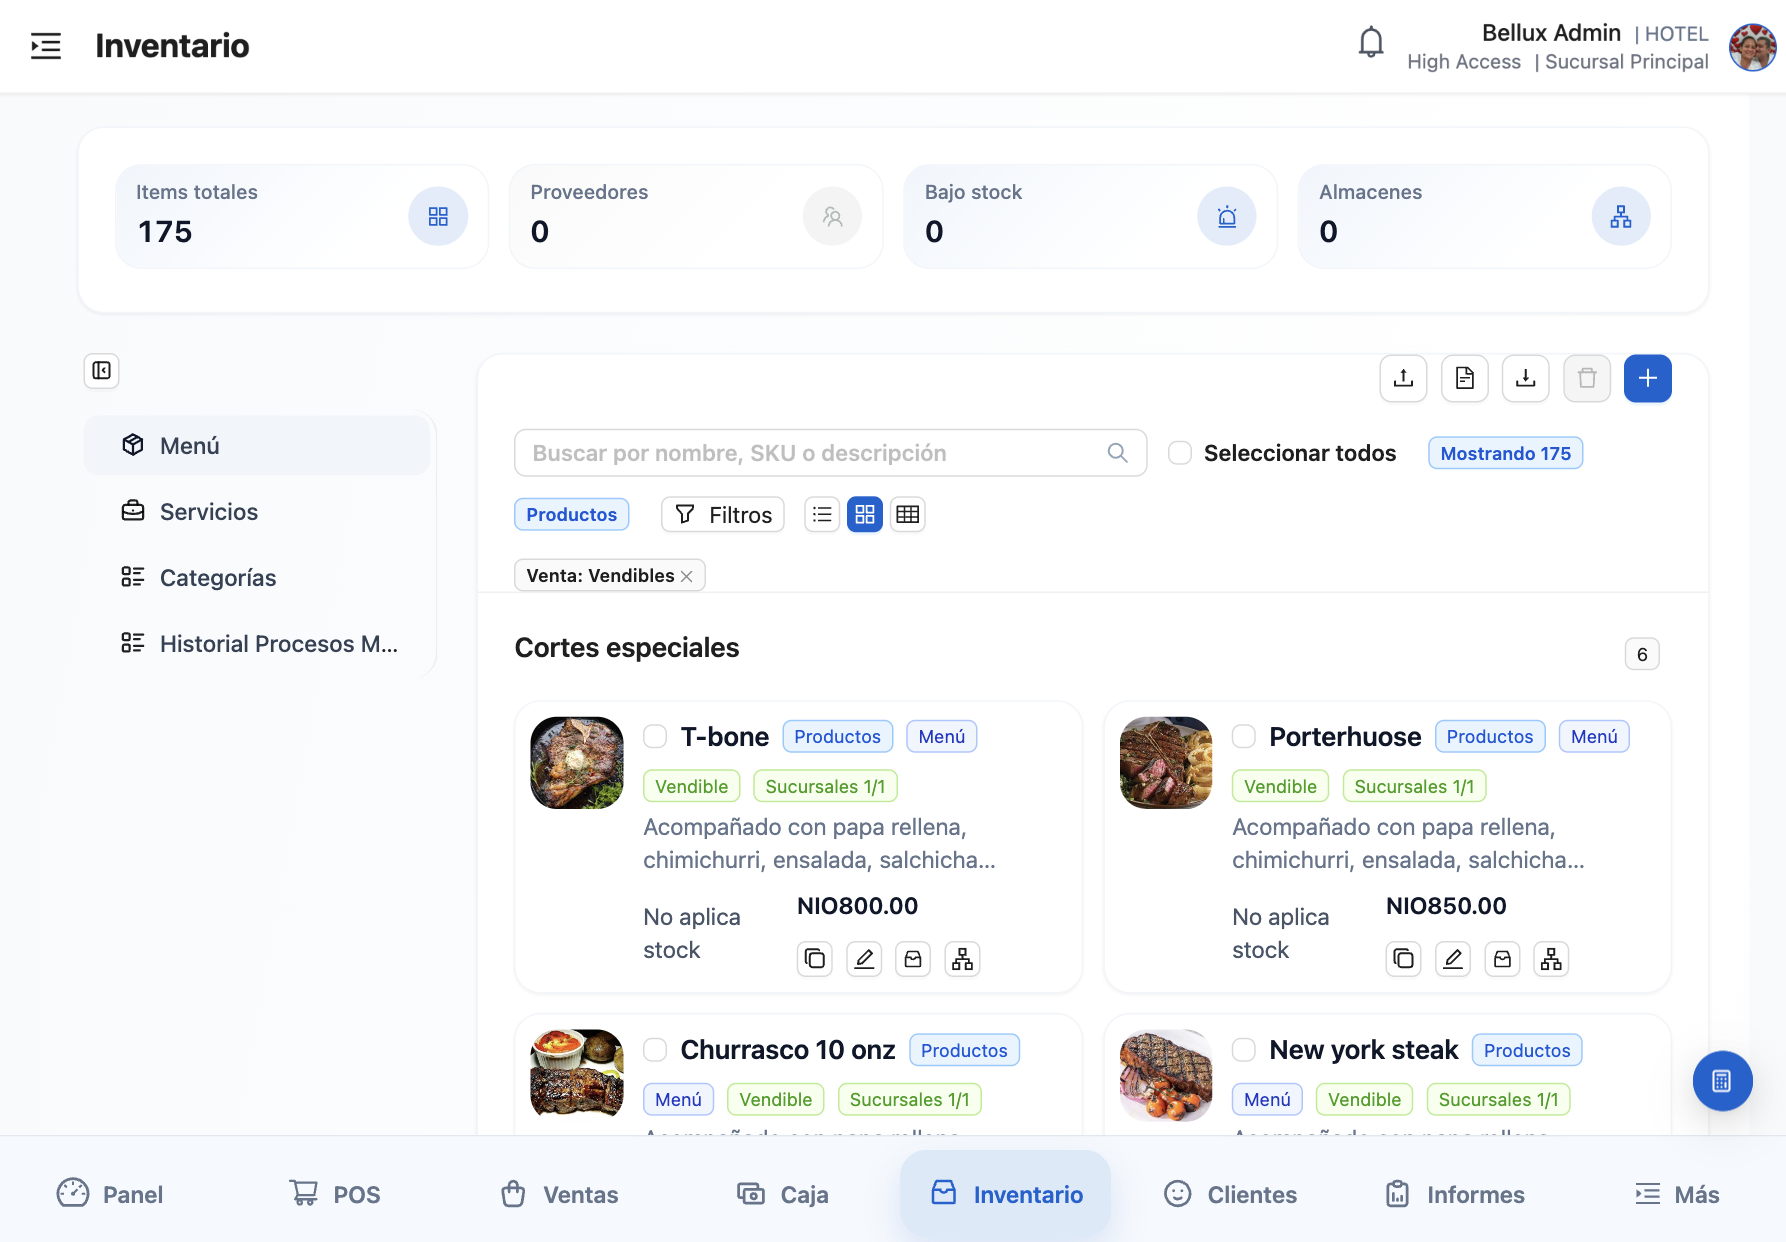Image resolution: width=1786 pixels, height=1242 pixels.
Task: Add new item with plus button
Action: (x=1648, y=378)
